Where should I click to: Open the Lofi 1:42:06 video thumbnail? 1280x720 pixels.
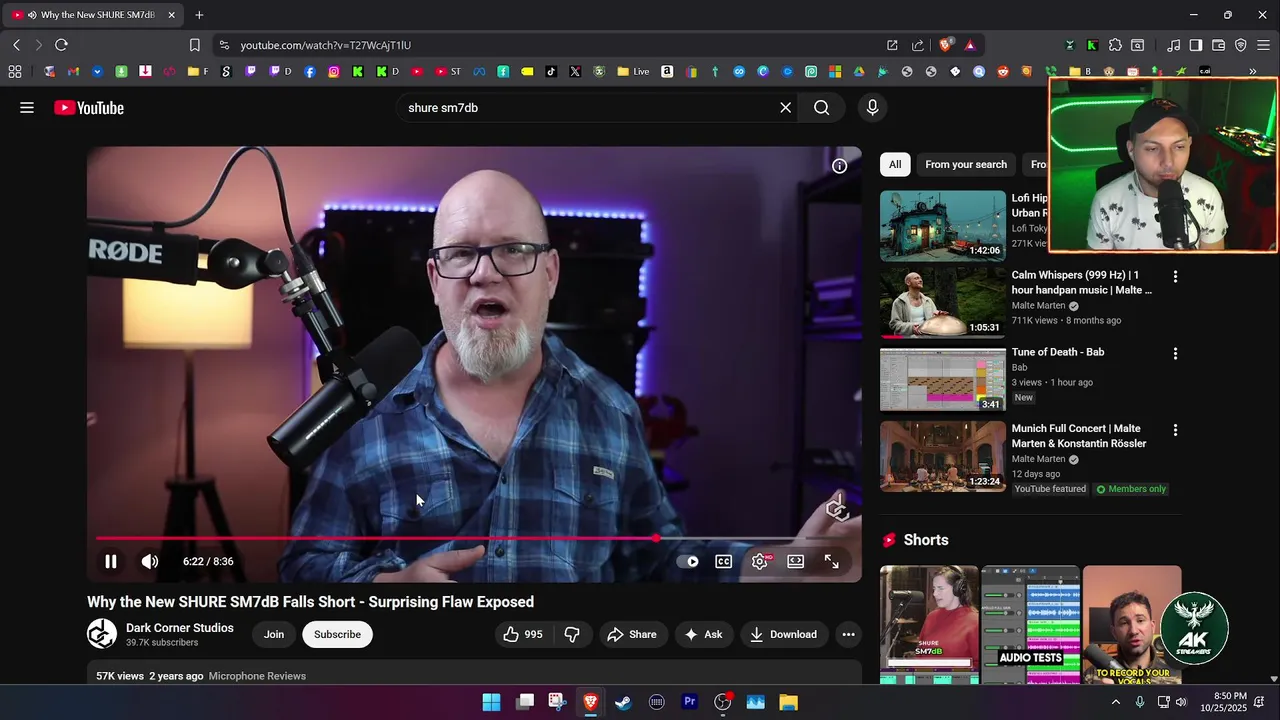point(943,226)
